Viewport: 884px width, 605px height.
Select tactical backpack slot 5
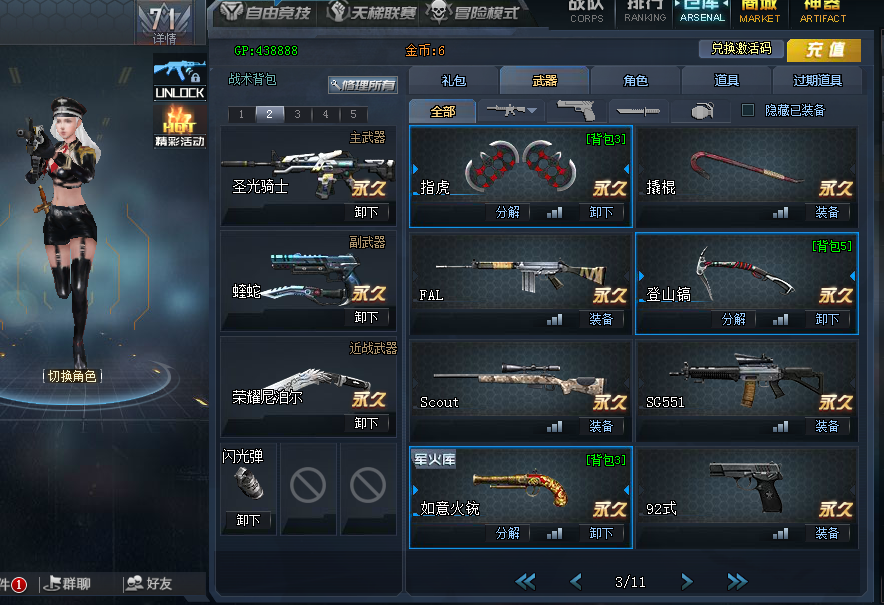coord(353,114)
